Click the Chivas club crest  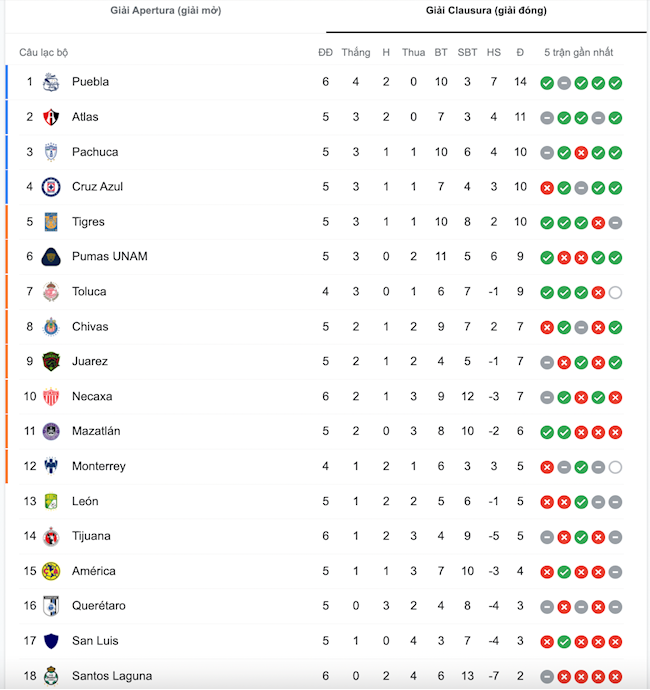click(x=51, y=327)
